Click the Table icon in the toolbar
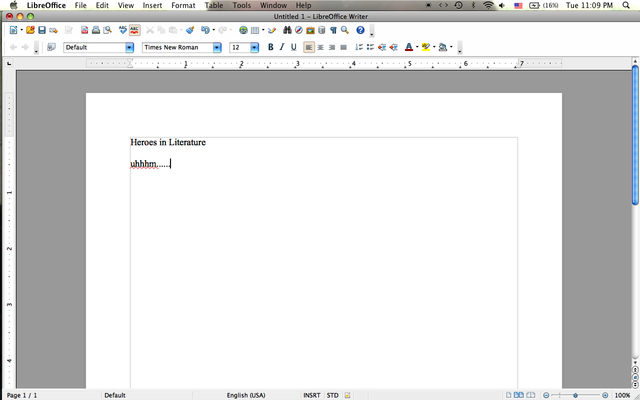 (x=255, y=30)
